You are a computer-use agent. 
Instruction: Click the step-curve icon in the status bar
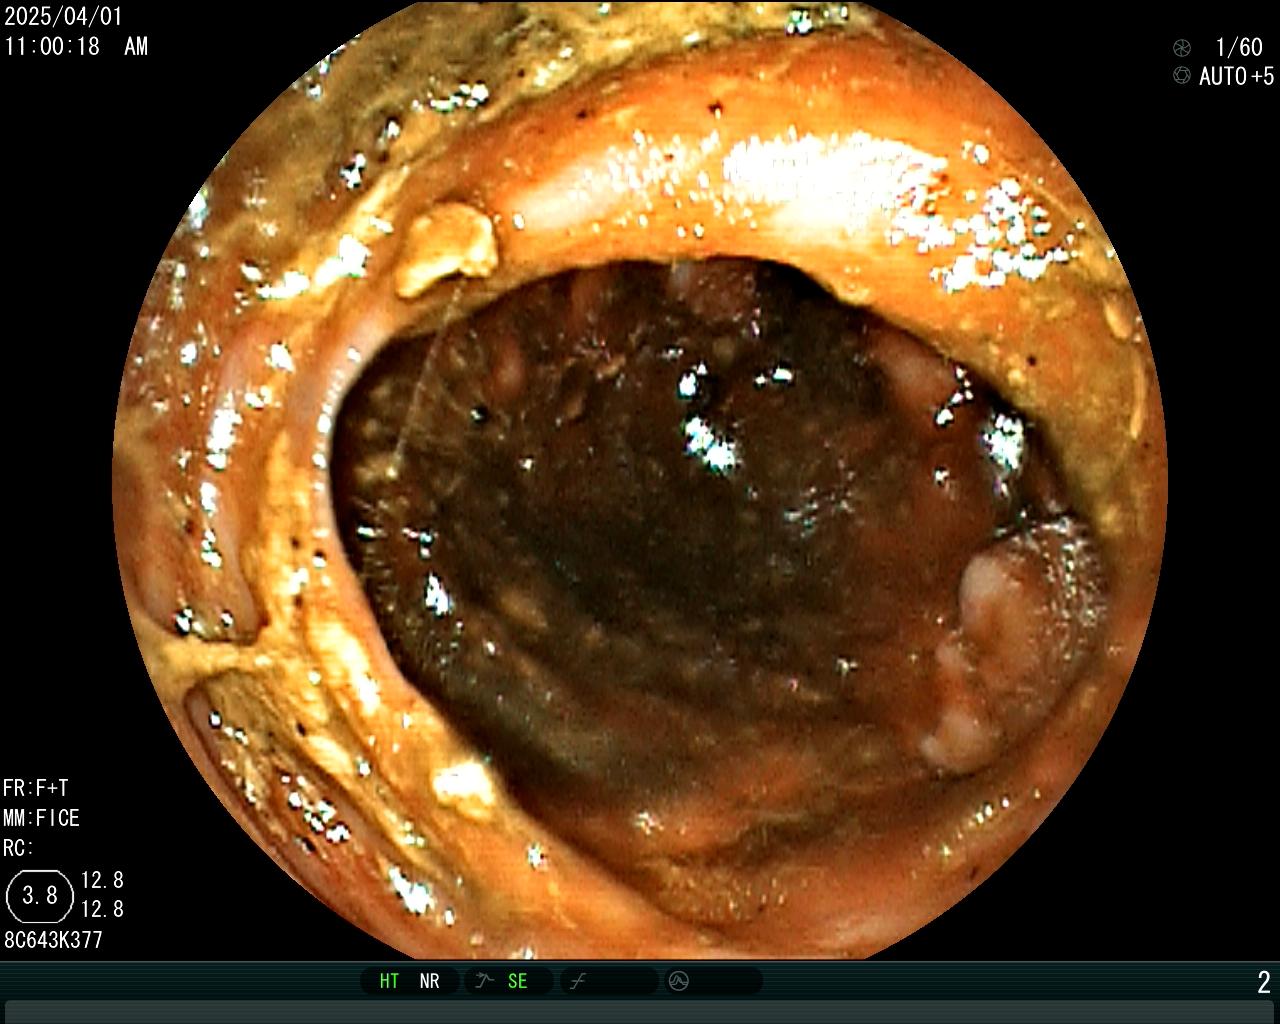coord(577,981)
